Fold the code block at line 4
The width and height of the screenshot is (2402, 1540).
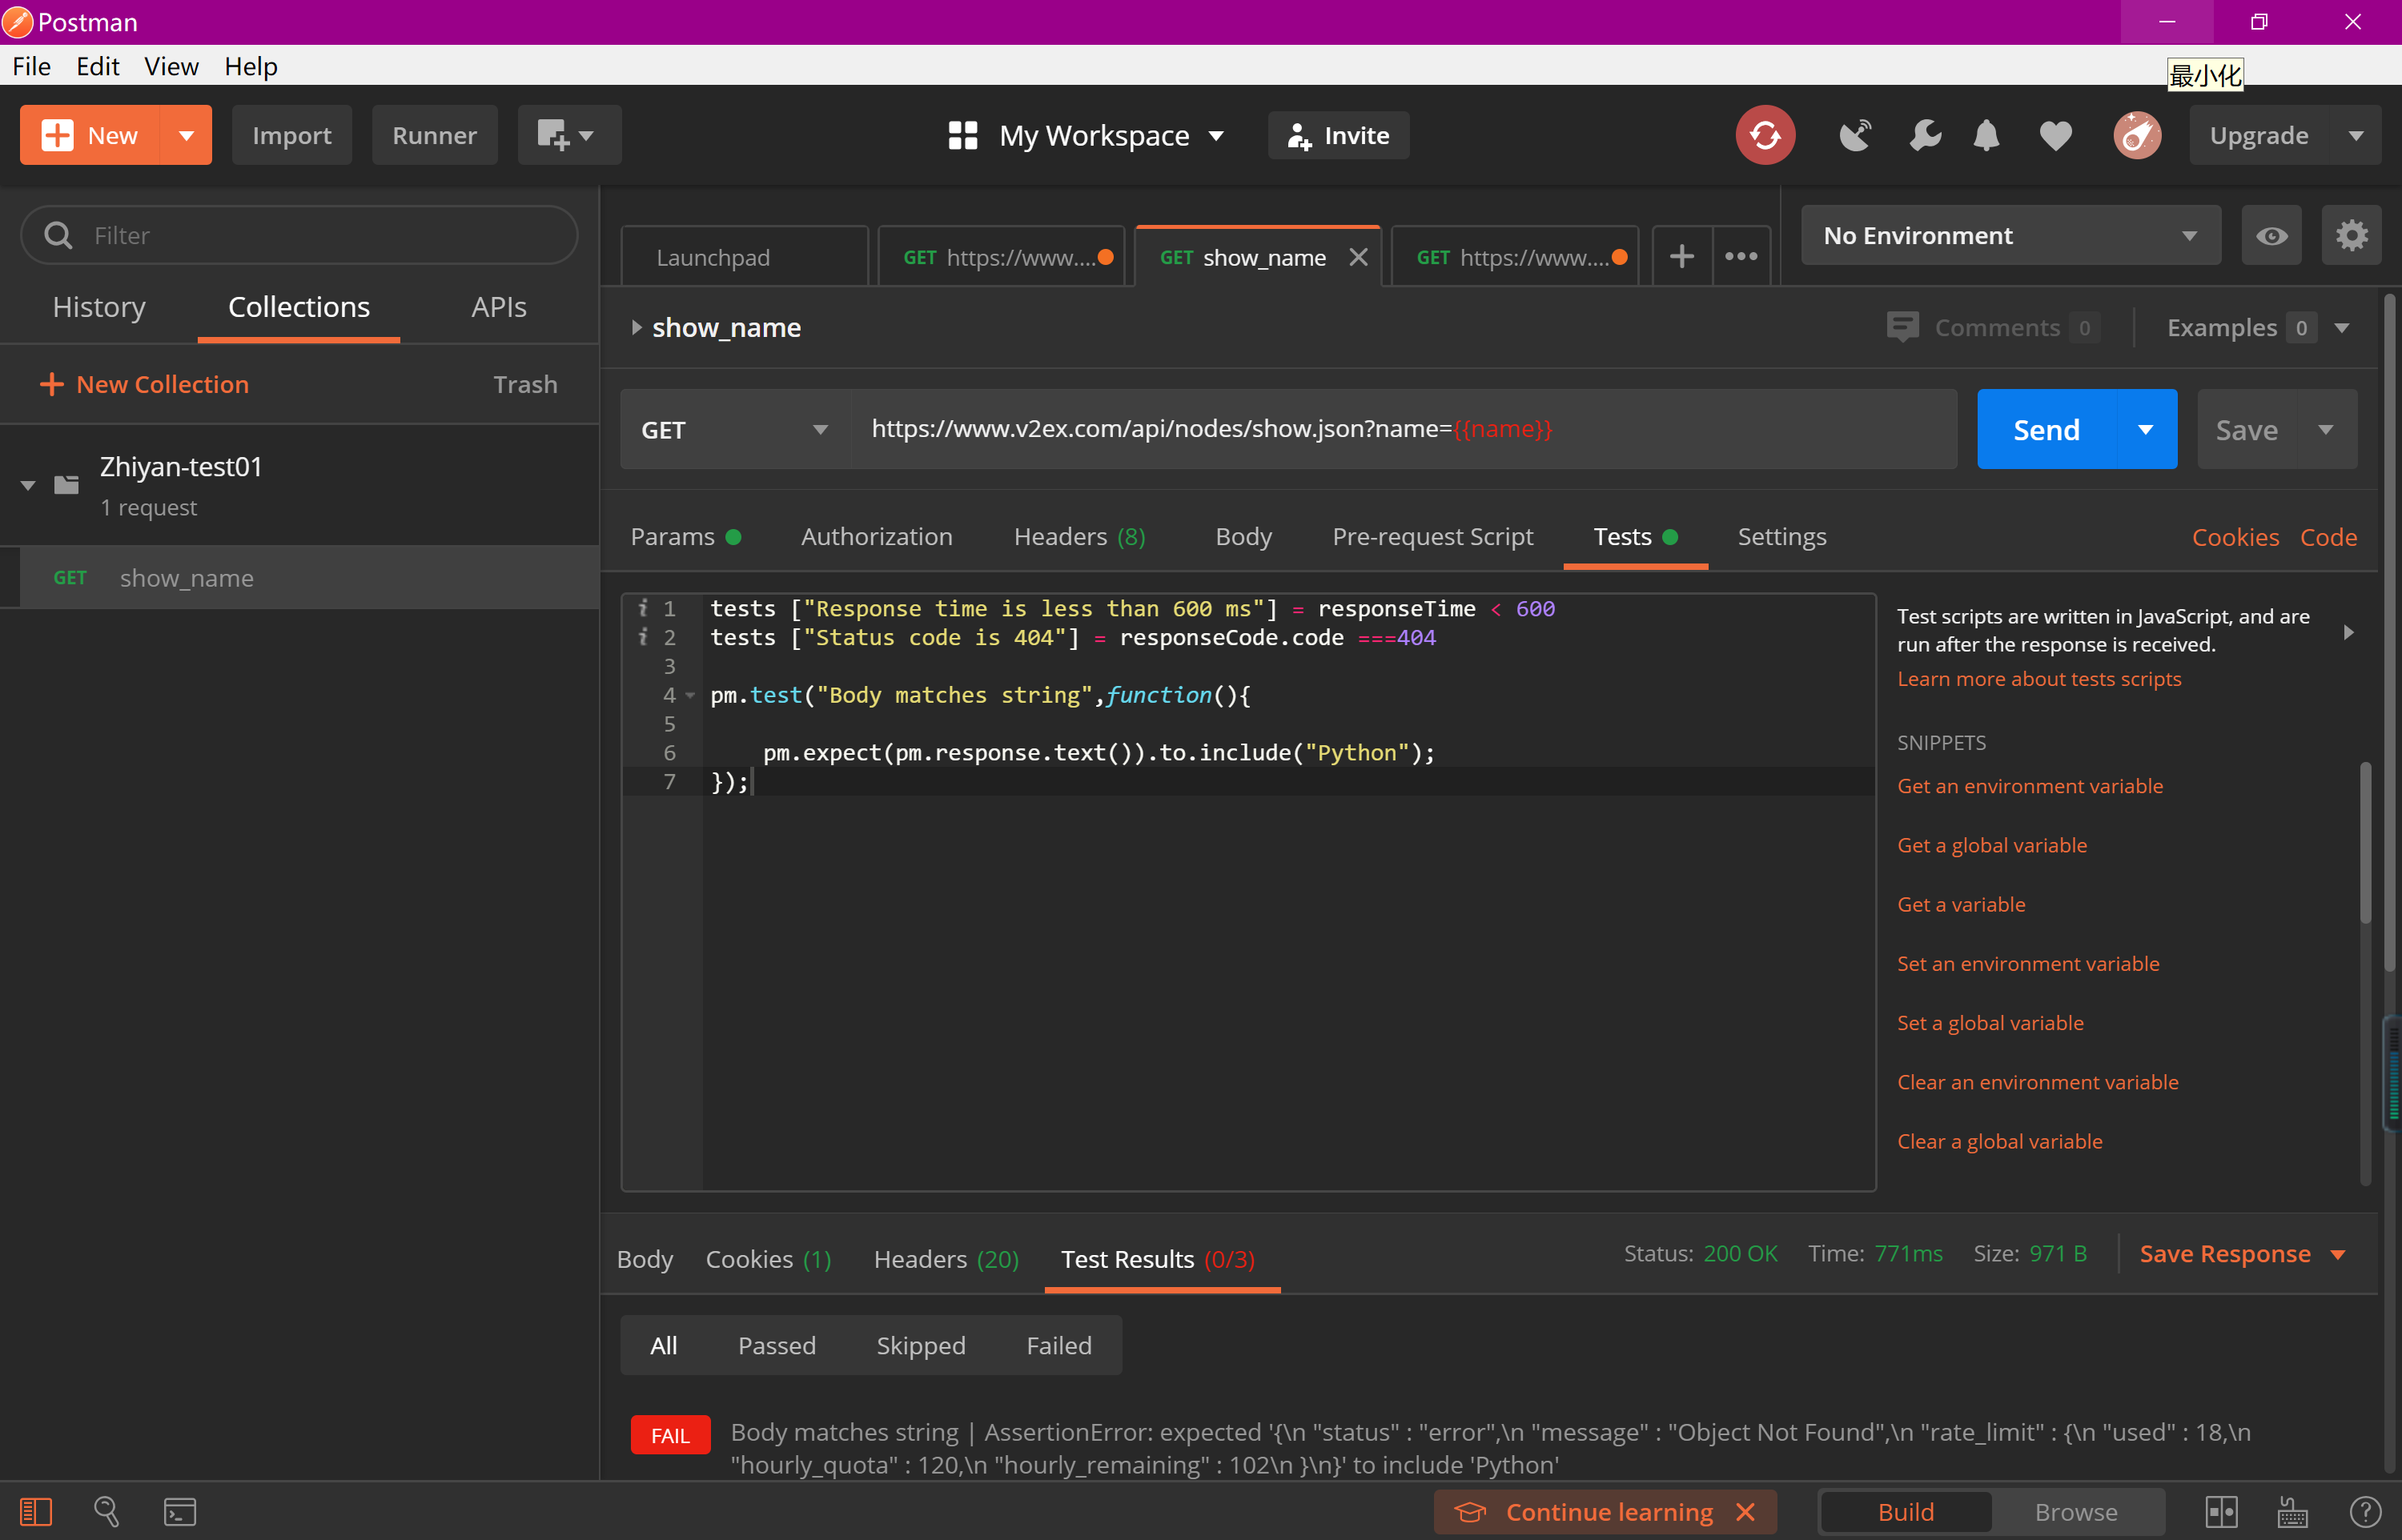[690, 695]
